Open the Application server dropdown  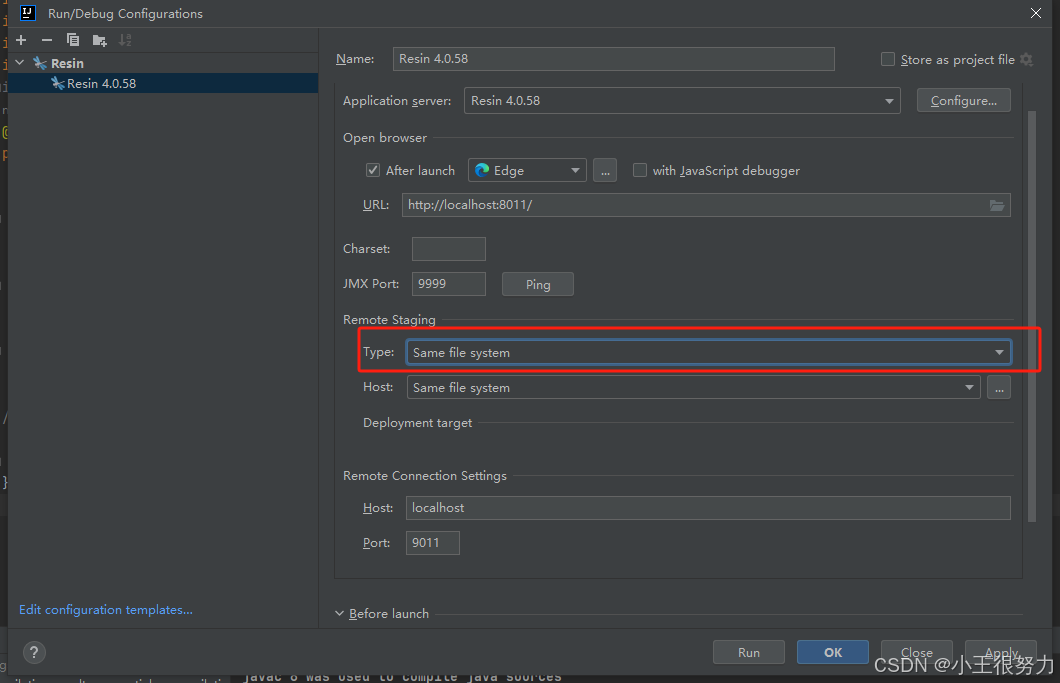pyautogui.click(x=682, y=101)
